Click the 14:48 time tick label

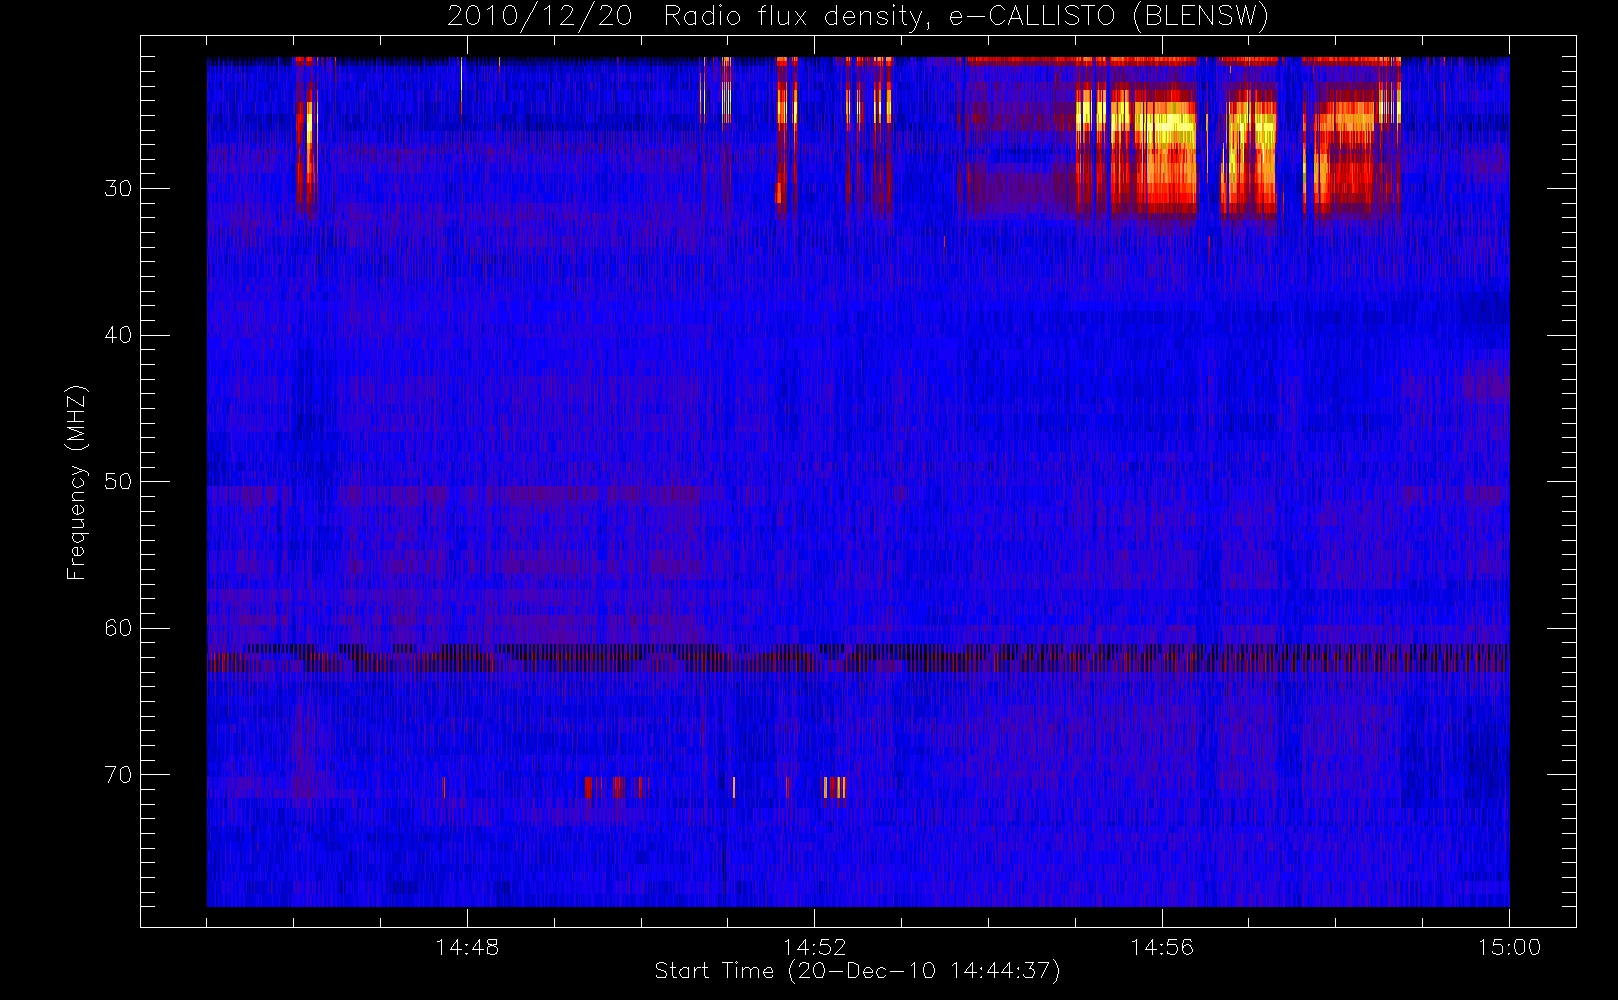click(467, 947)
